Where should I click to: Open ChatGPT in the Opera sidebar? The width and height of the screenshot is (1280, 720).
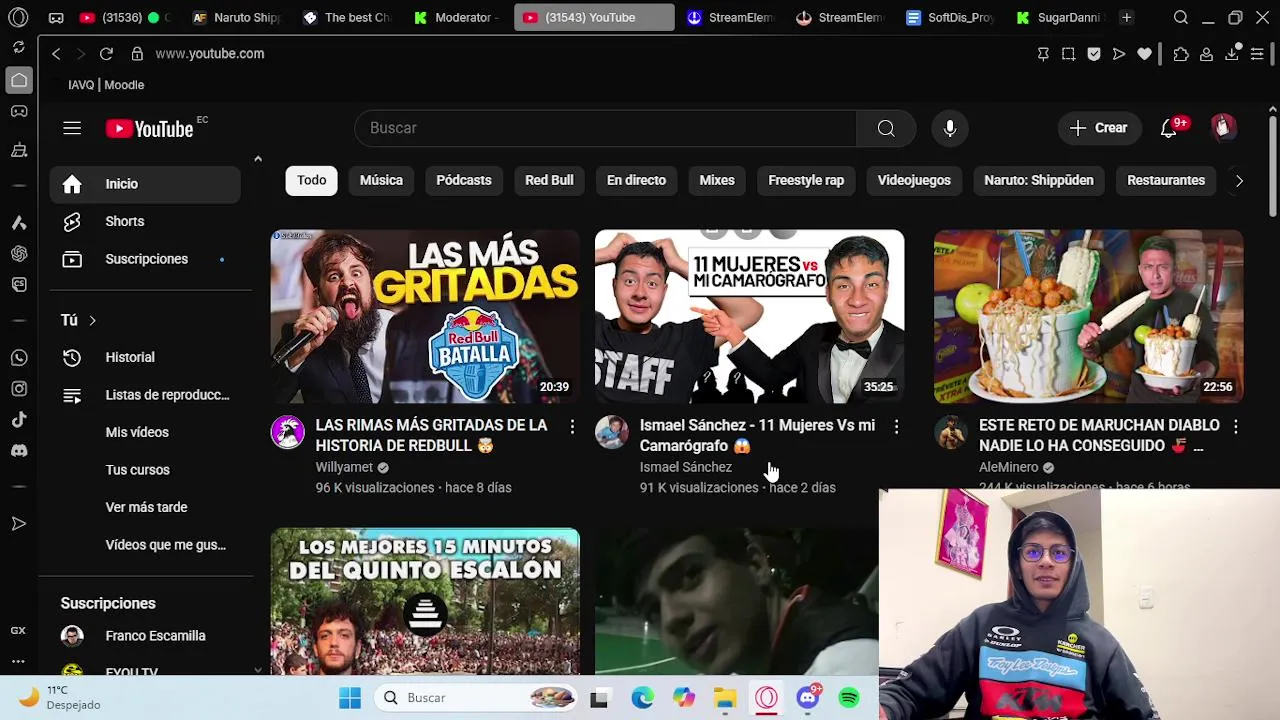[19, 254]
